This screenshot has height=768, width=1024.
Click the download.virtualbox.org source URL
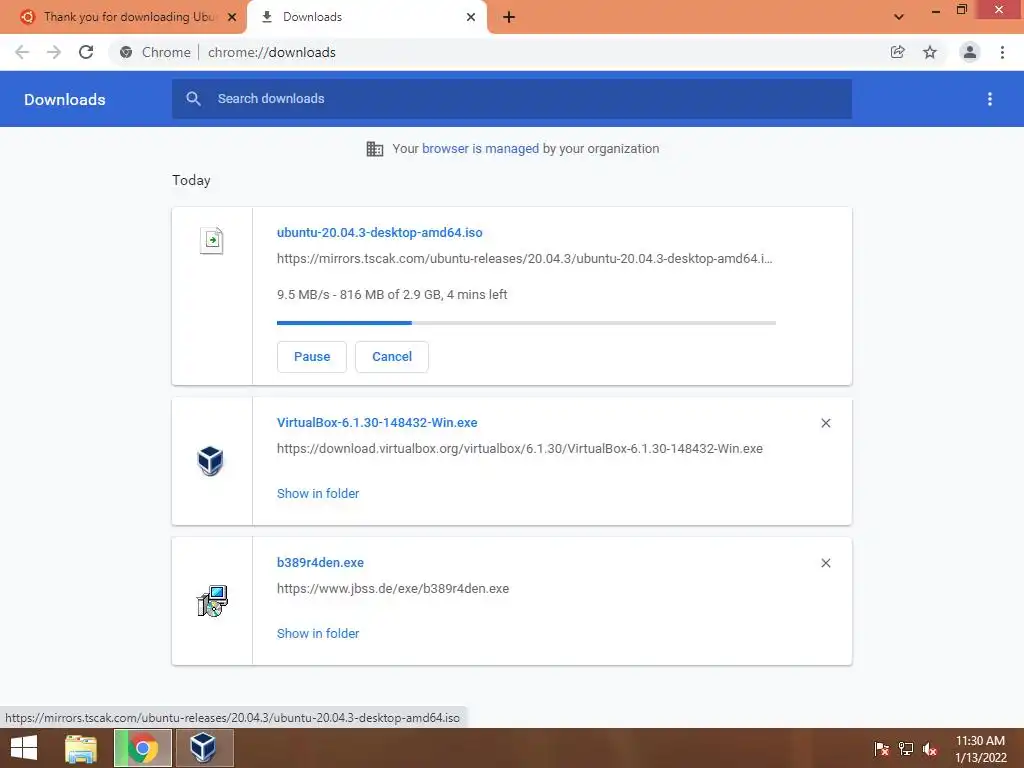[520, 449]
